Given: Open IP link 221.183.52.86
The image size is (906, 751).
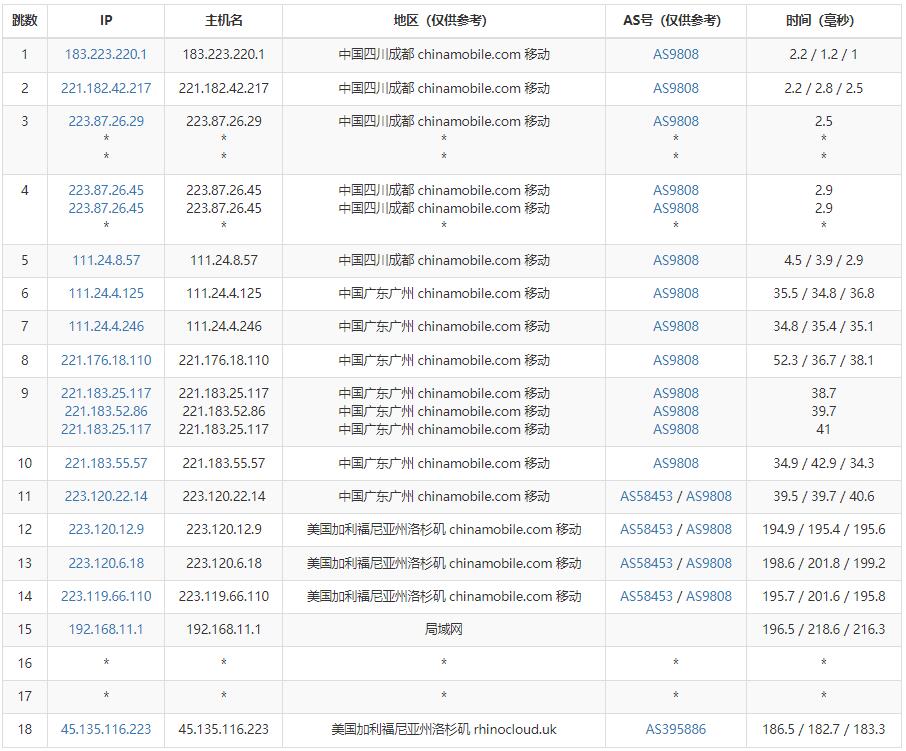Looking at the screenshot, I should click(x=106, y=411).
